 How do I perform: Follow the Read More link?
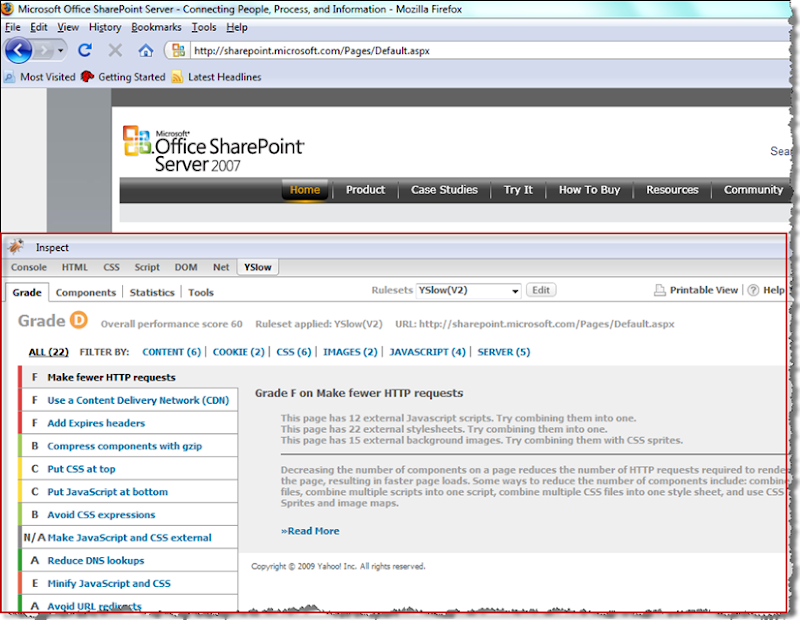tap(310, 531)
